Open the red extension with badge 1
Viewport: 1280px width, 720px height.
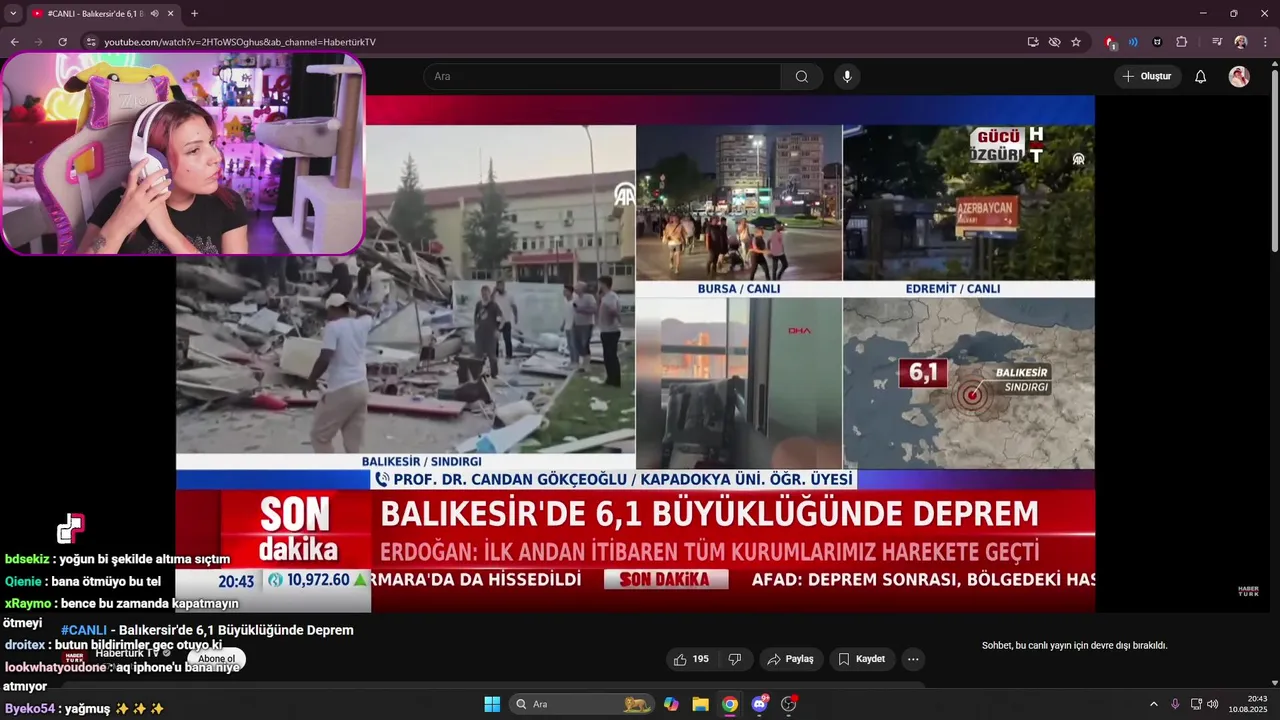pyautogui.click(x=1110, y=42)
